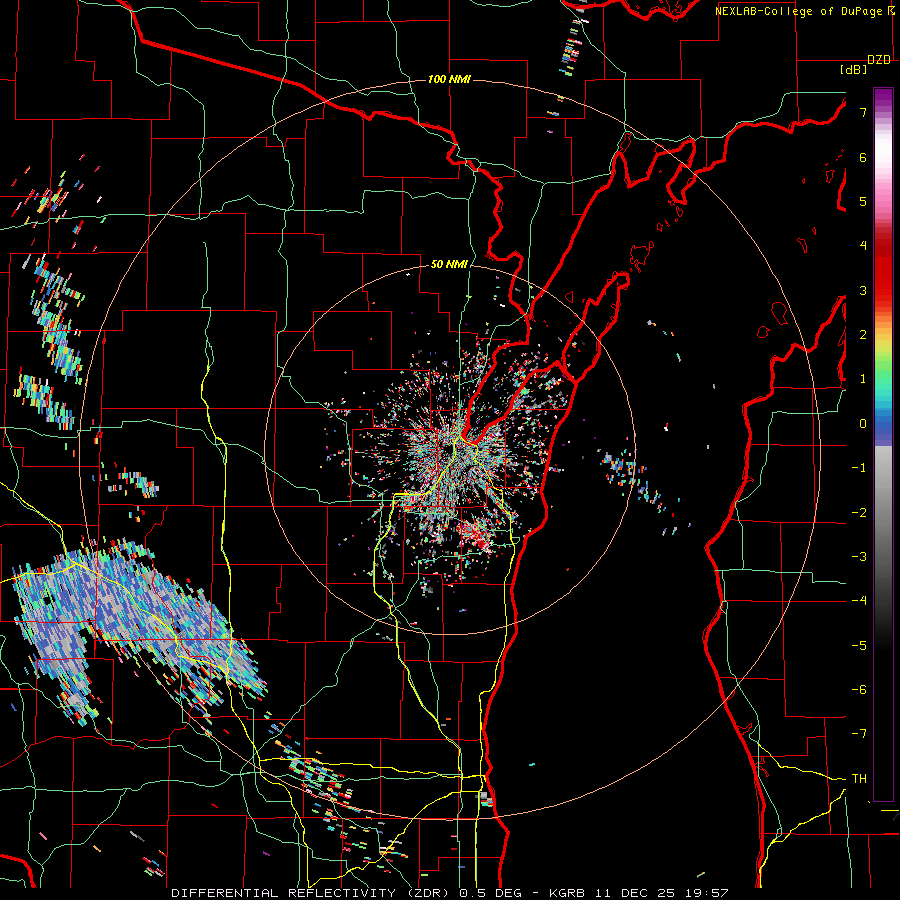Select the -6 value on color scale
This screenshot has width=900, height=900.
859,690
